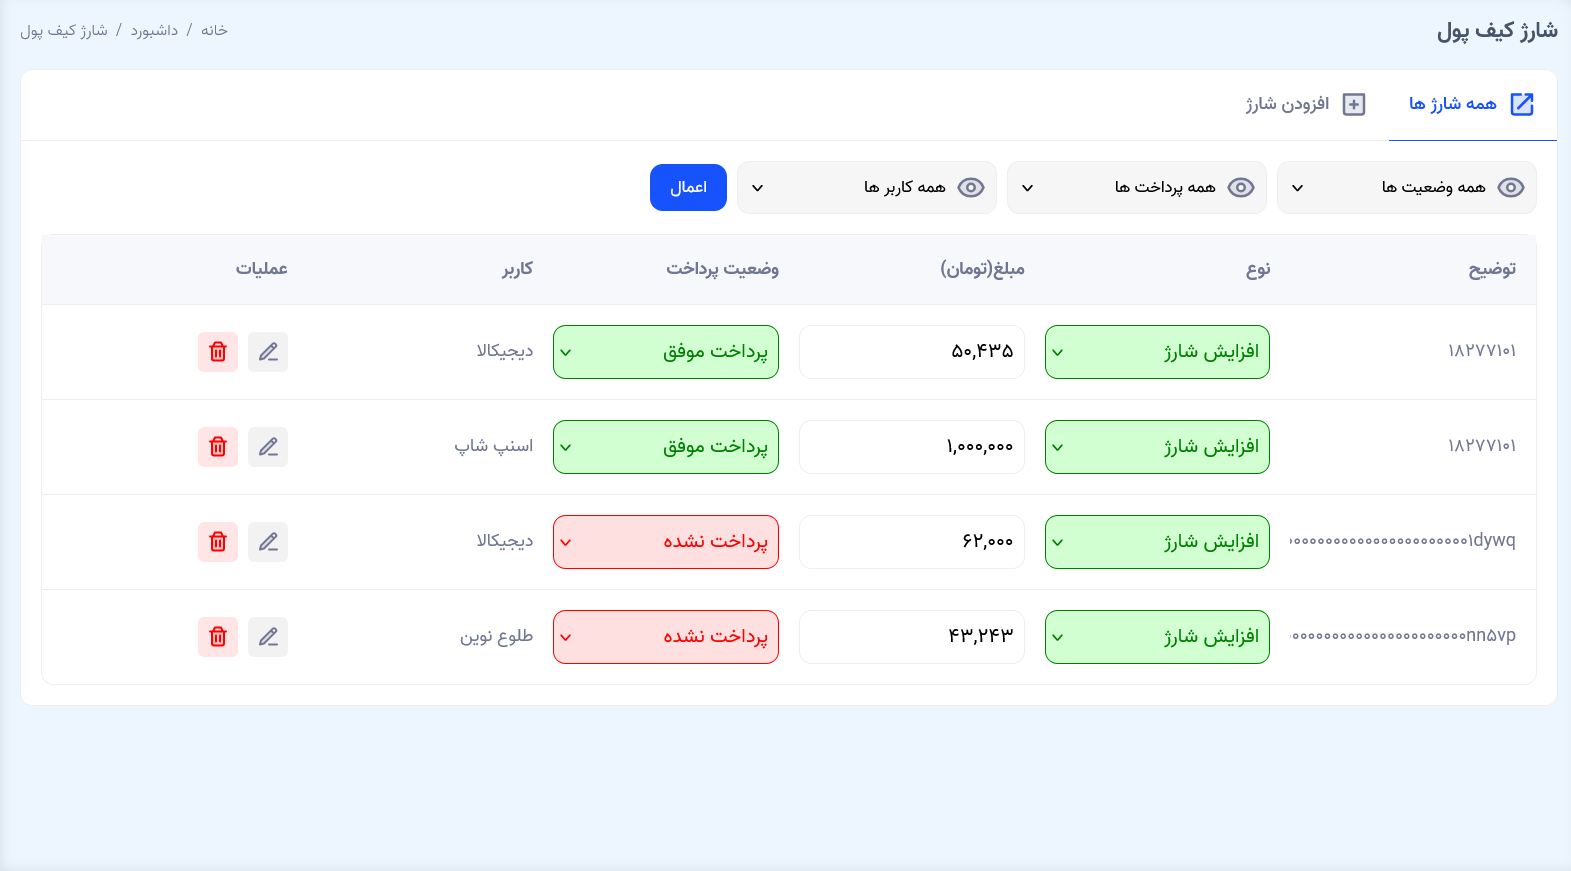Edit the 62,000 toman charge row

268,542
